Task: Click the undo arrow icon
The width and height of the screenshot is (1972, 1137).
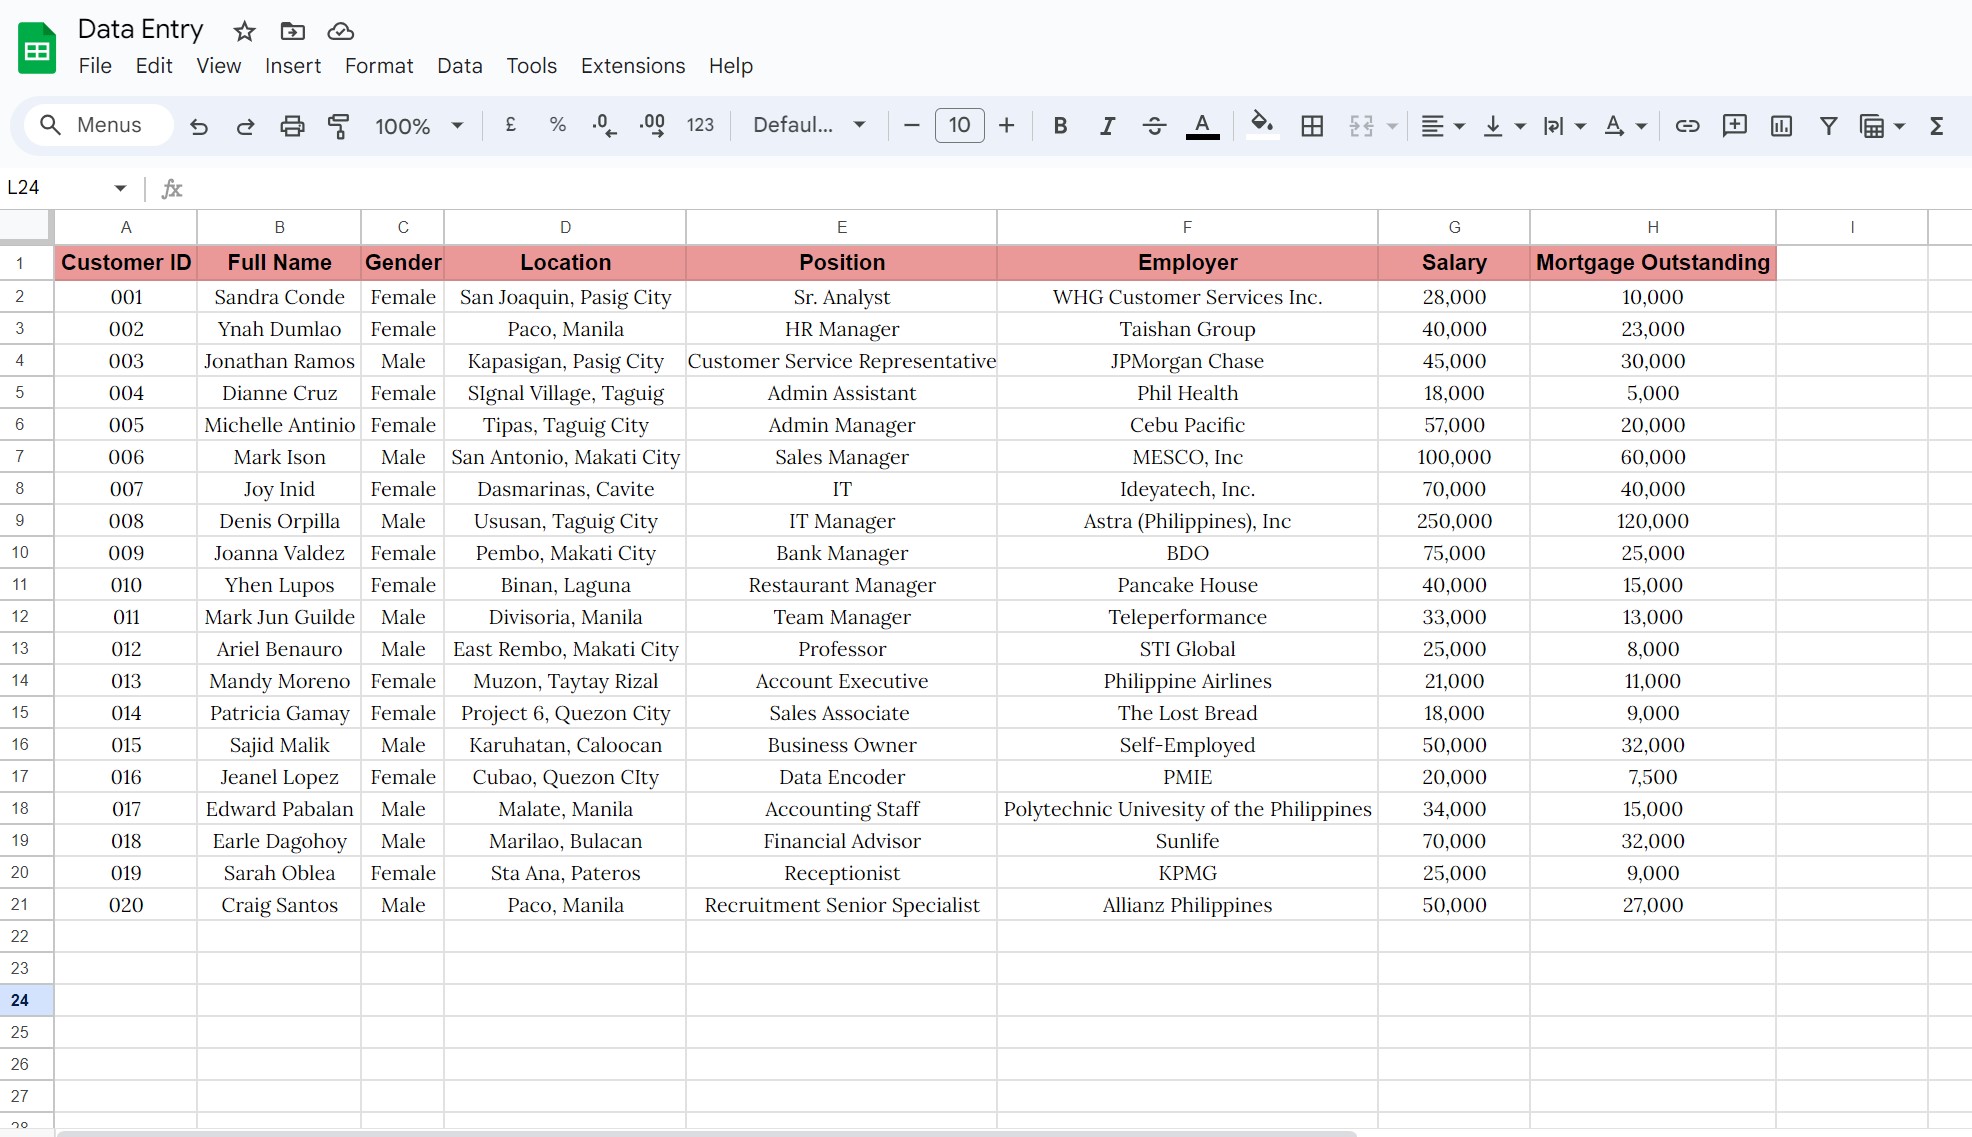Action: pyautogui.click(x=199, y=126)
